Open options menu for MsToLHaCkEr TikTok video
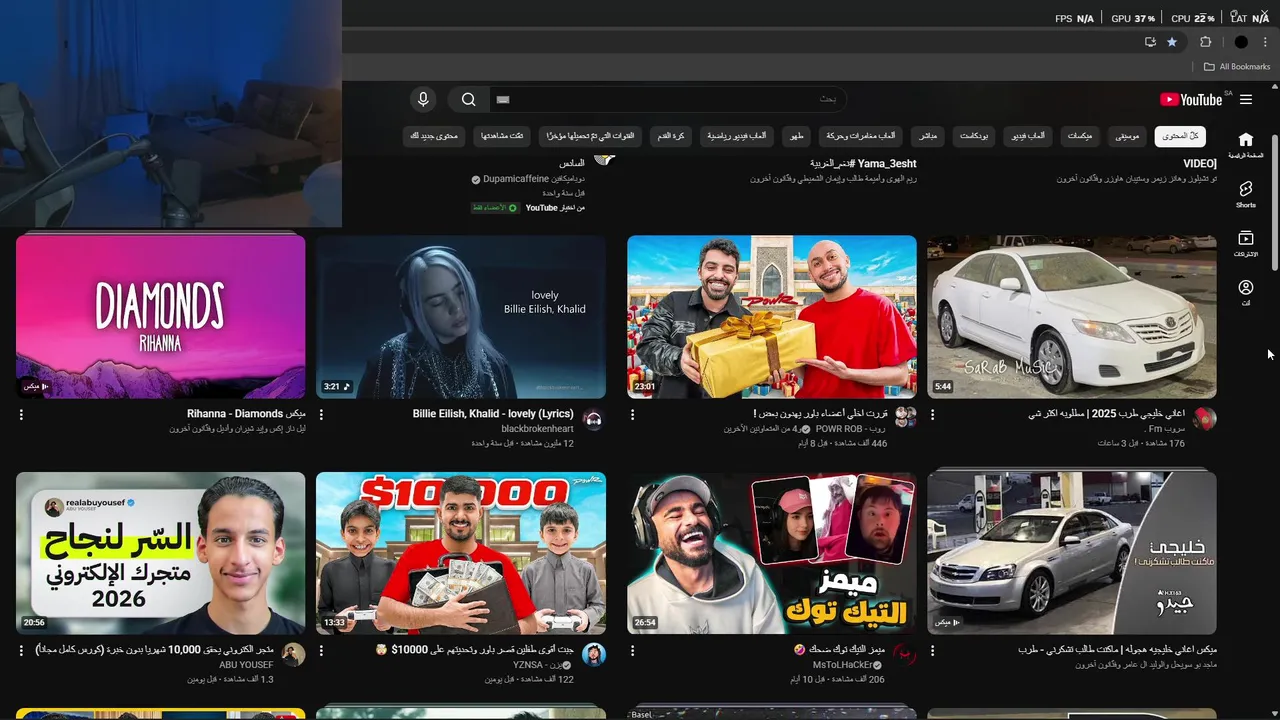Image resolution: width=1280 pixels, height=720 pixels. pos(632,650)
